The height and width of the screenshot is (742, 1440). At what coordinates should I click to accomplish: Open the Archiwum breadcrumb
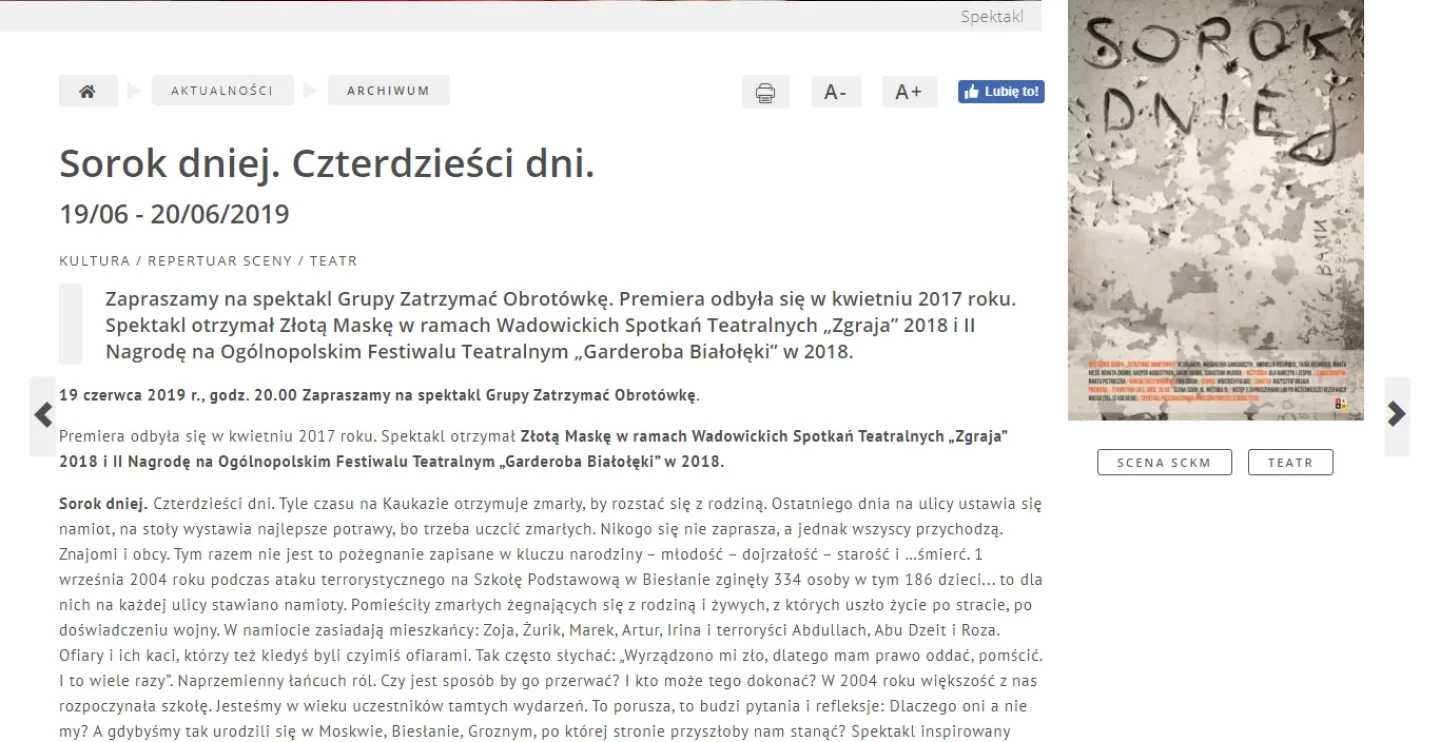(389, 91)
